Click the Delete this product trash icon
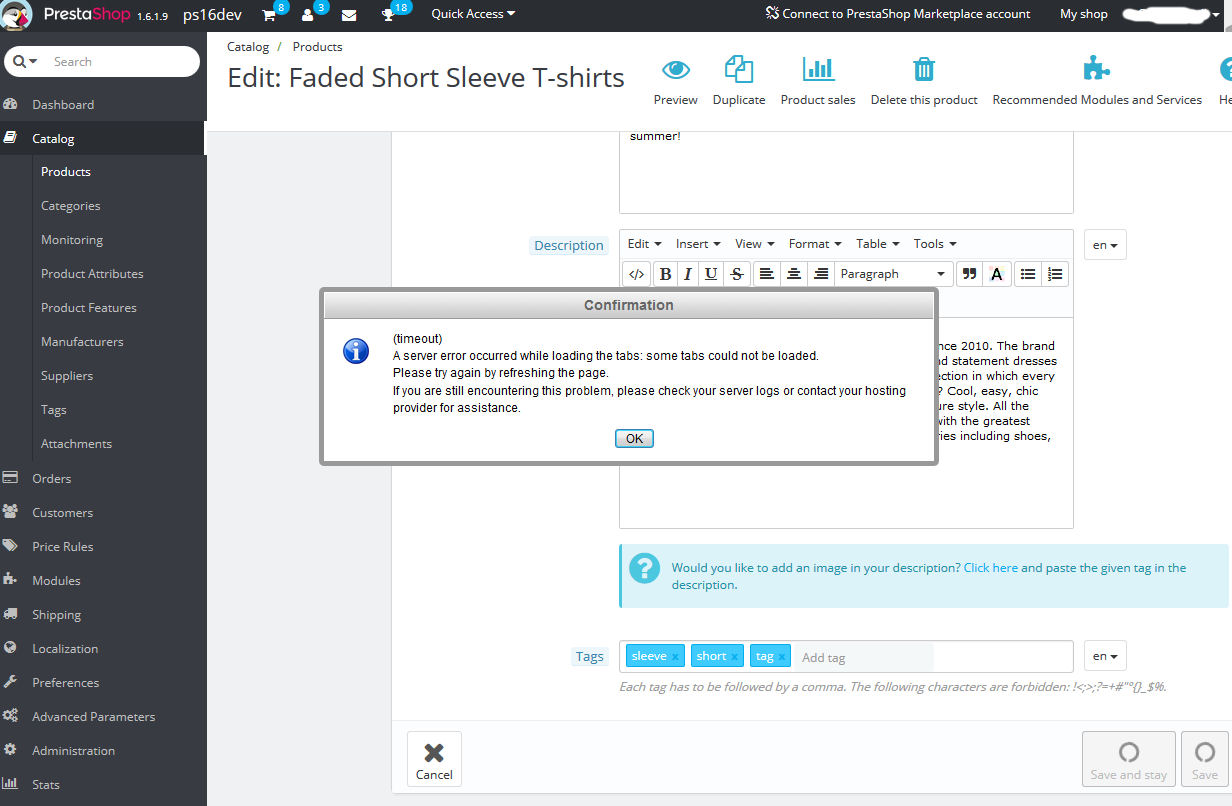The width and height of the screenshot is (1232, 806). (x=924, y=69)
